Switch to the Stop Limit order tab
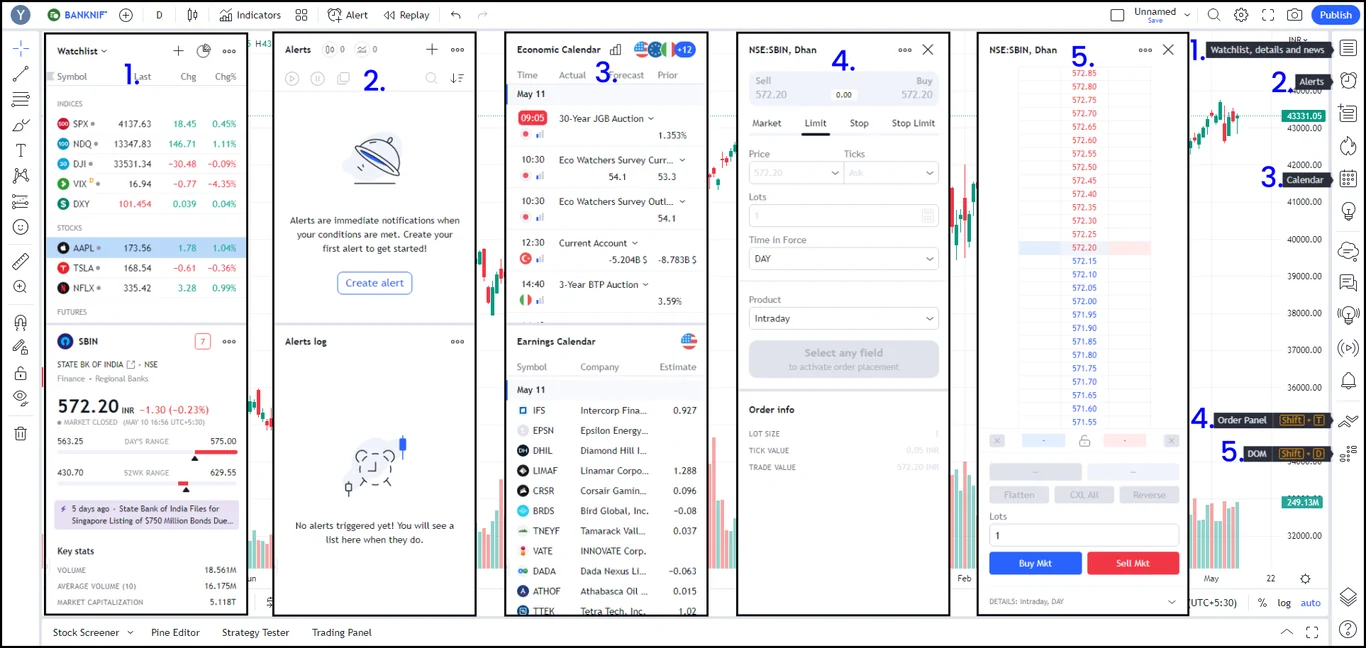 [913, 123]
